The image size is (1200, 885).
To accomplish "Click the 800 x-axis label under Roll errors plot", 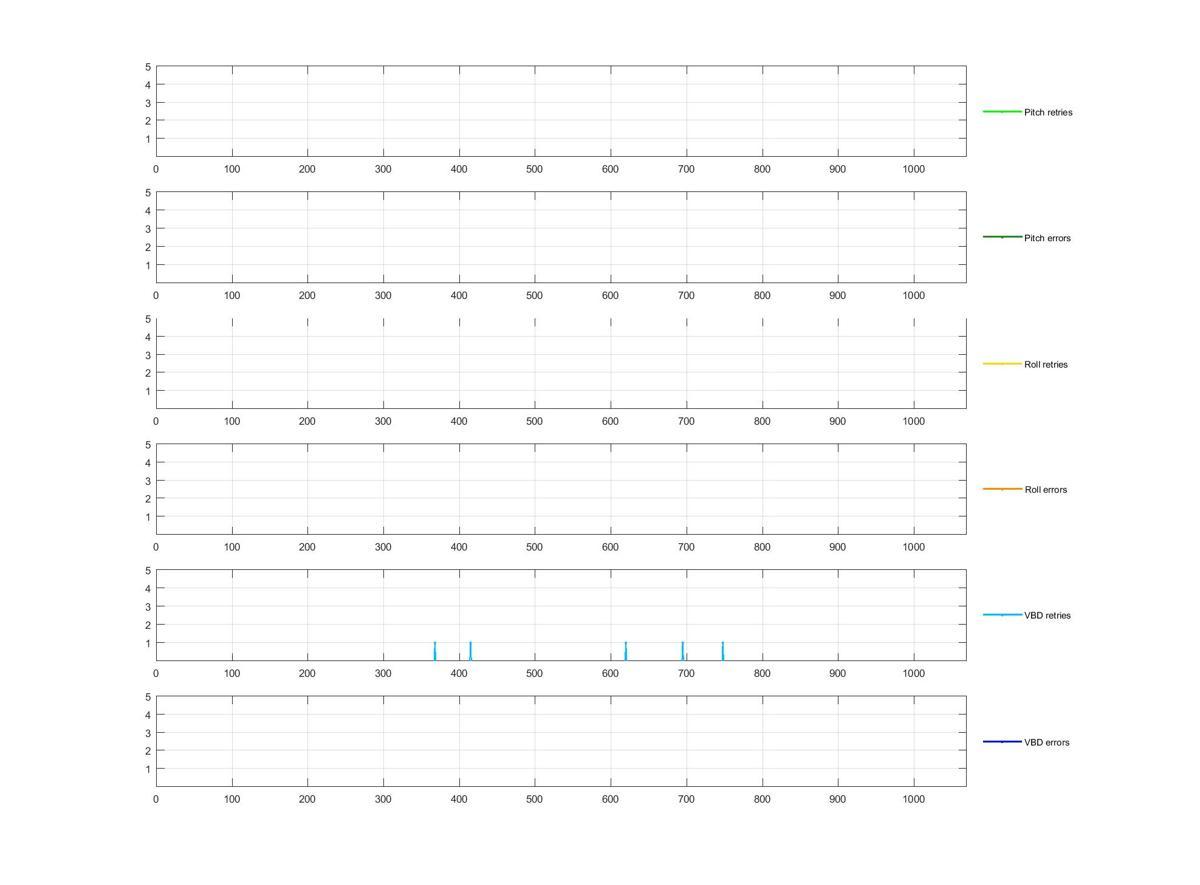I will (762, 548).
